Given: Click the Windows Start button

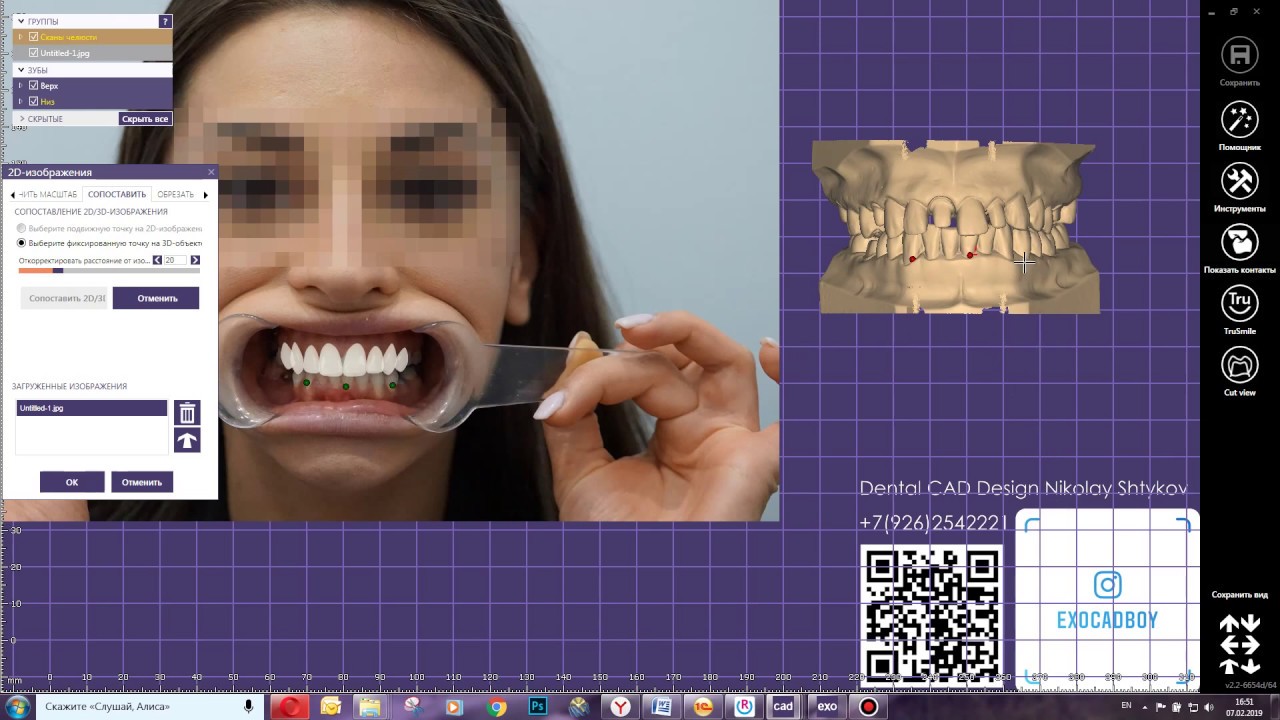Looking at the screenshot, I should point(18,707).
